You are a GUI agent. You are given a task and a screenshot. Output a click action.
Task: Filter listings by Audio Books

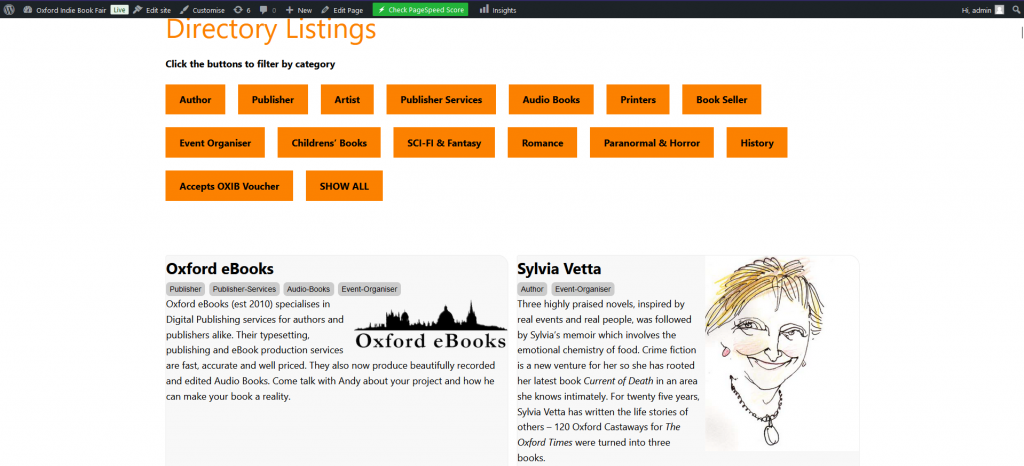(551, 100)
